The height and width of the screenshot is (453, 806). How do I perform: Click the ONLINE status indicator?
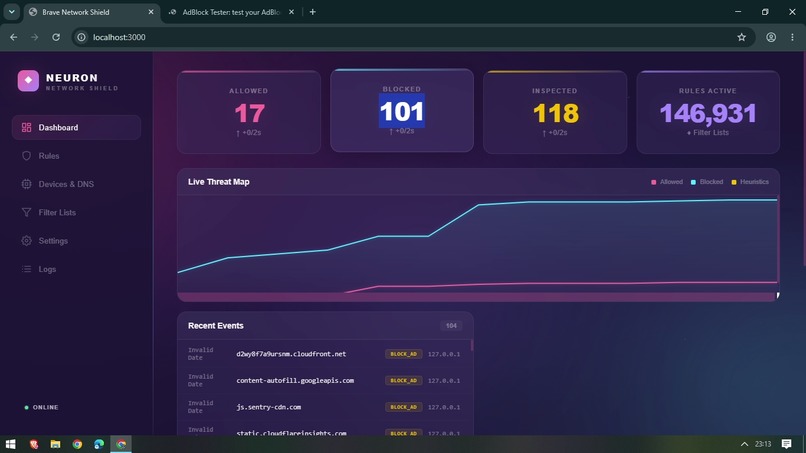[42, 407]
